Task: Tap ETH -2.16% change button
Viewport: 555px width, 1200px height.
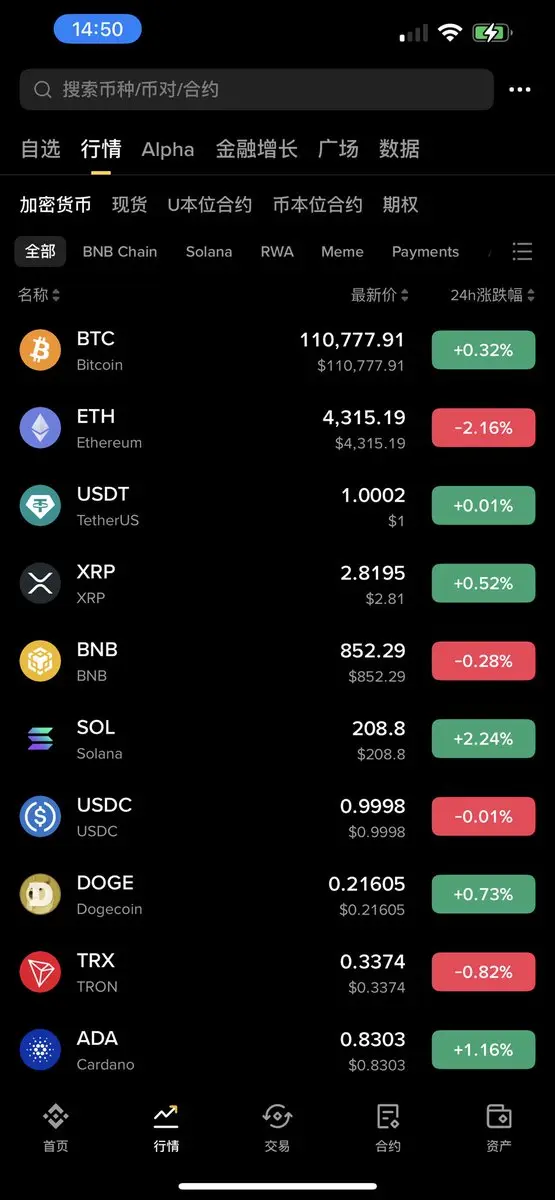Action: pyautogui.click(x=483, y=428)
